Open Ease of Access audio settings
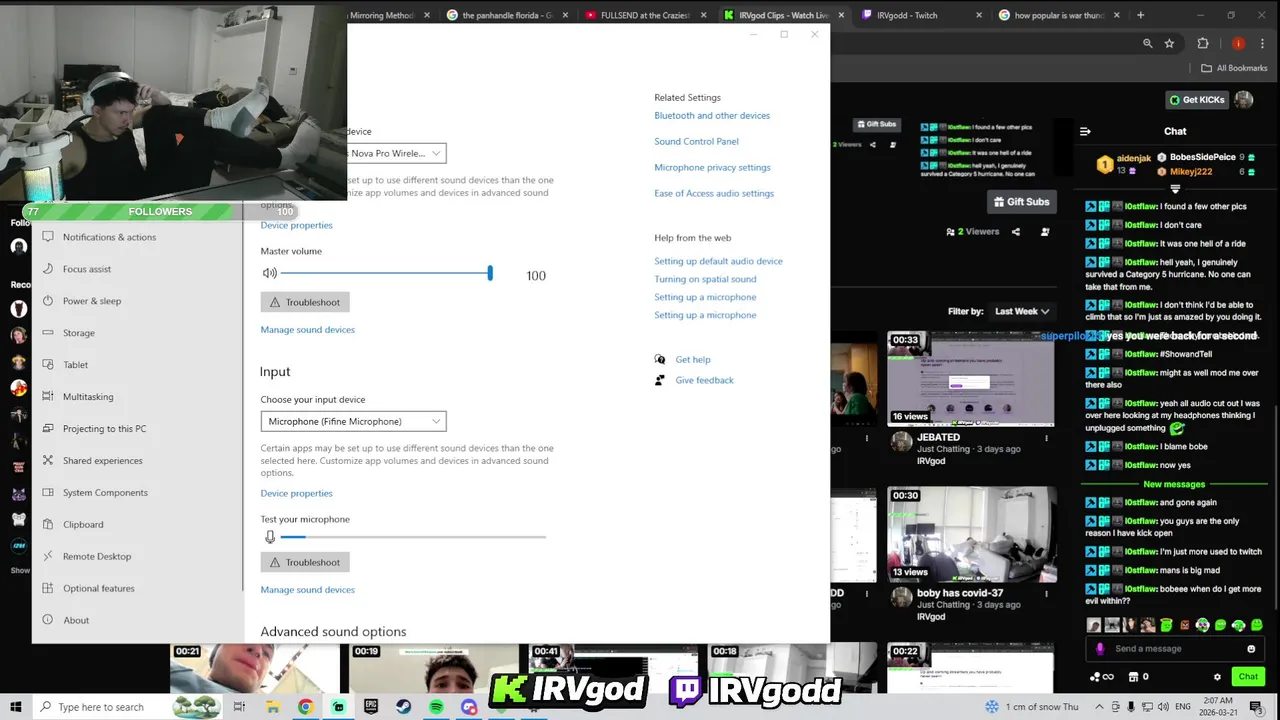Screen dimensions: 1280x720 point(714,193)
